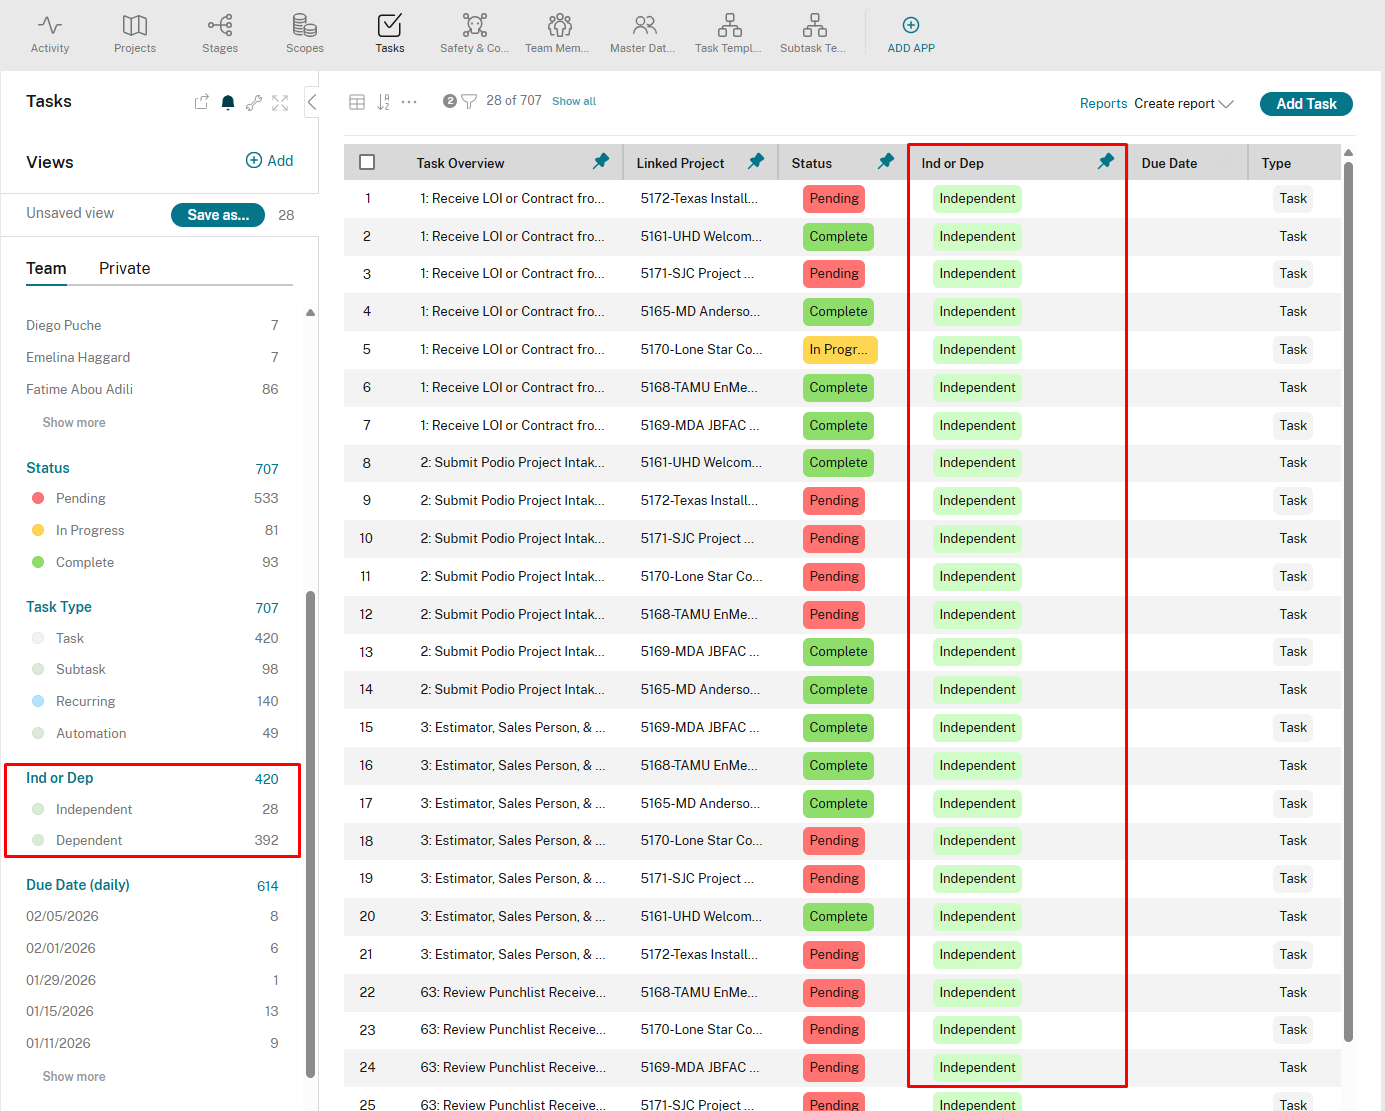The image size is (1385, 1111).
Task: Open the Safety & Co... app
Action: click(x=475, y=34)
